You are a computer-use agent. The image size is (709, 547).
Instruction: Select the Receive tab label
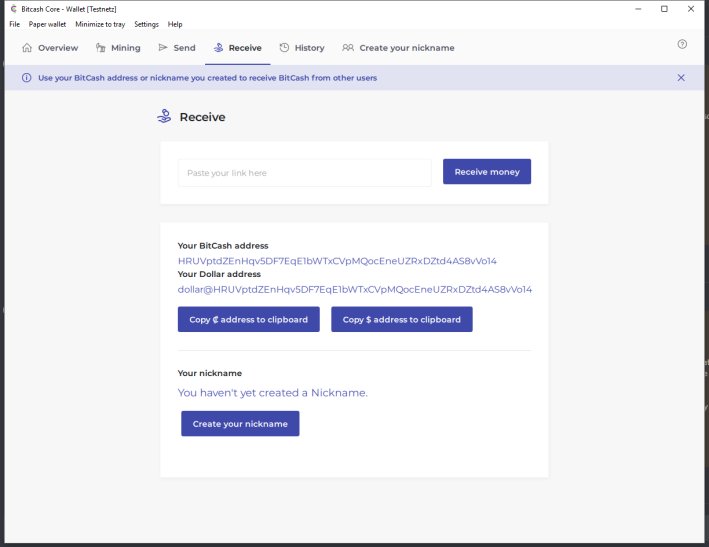tap(245, 48)
